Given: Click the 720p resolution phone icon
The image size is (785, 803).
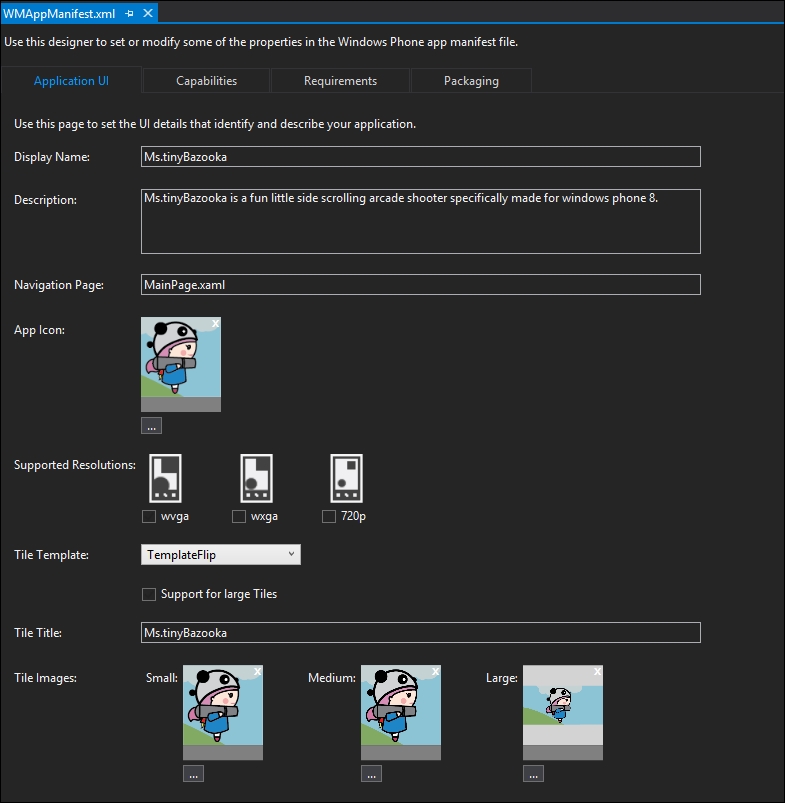Looking at the screenshot, I should [x=347, y=478].
